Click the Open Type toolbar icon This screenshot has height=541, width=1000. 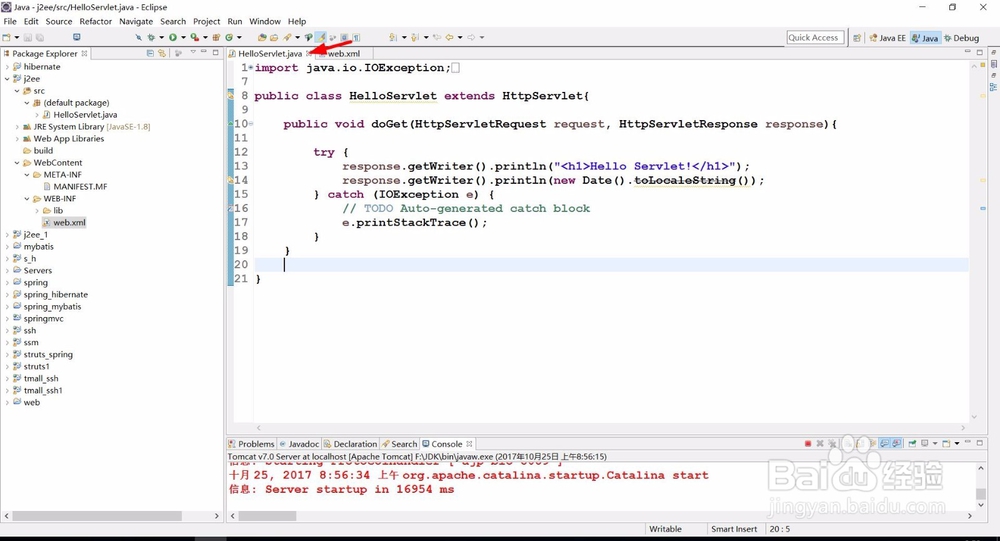[x=262, y=37]
